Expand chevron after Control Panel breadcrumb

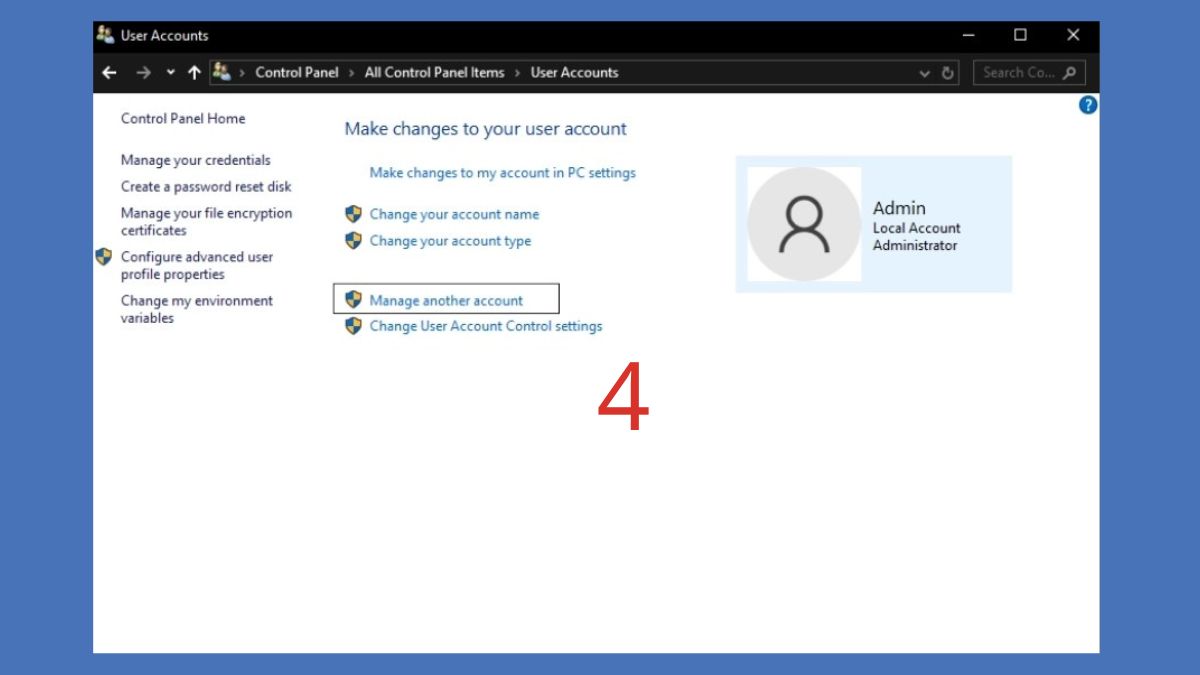click(x=351, y=73)
